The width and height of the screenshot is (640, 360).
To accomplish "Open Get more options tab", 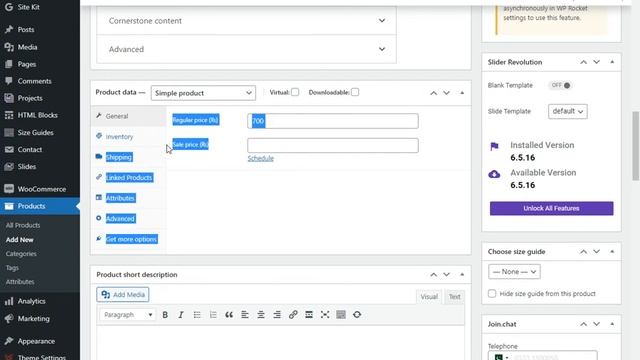I will pyautogui.click(x=129, y=239).
